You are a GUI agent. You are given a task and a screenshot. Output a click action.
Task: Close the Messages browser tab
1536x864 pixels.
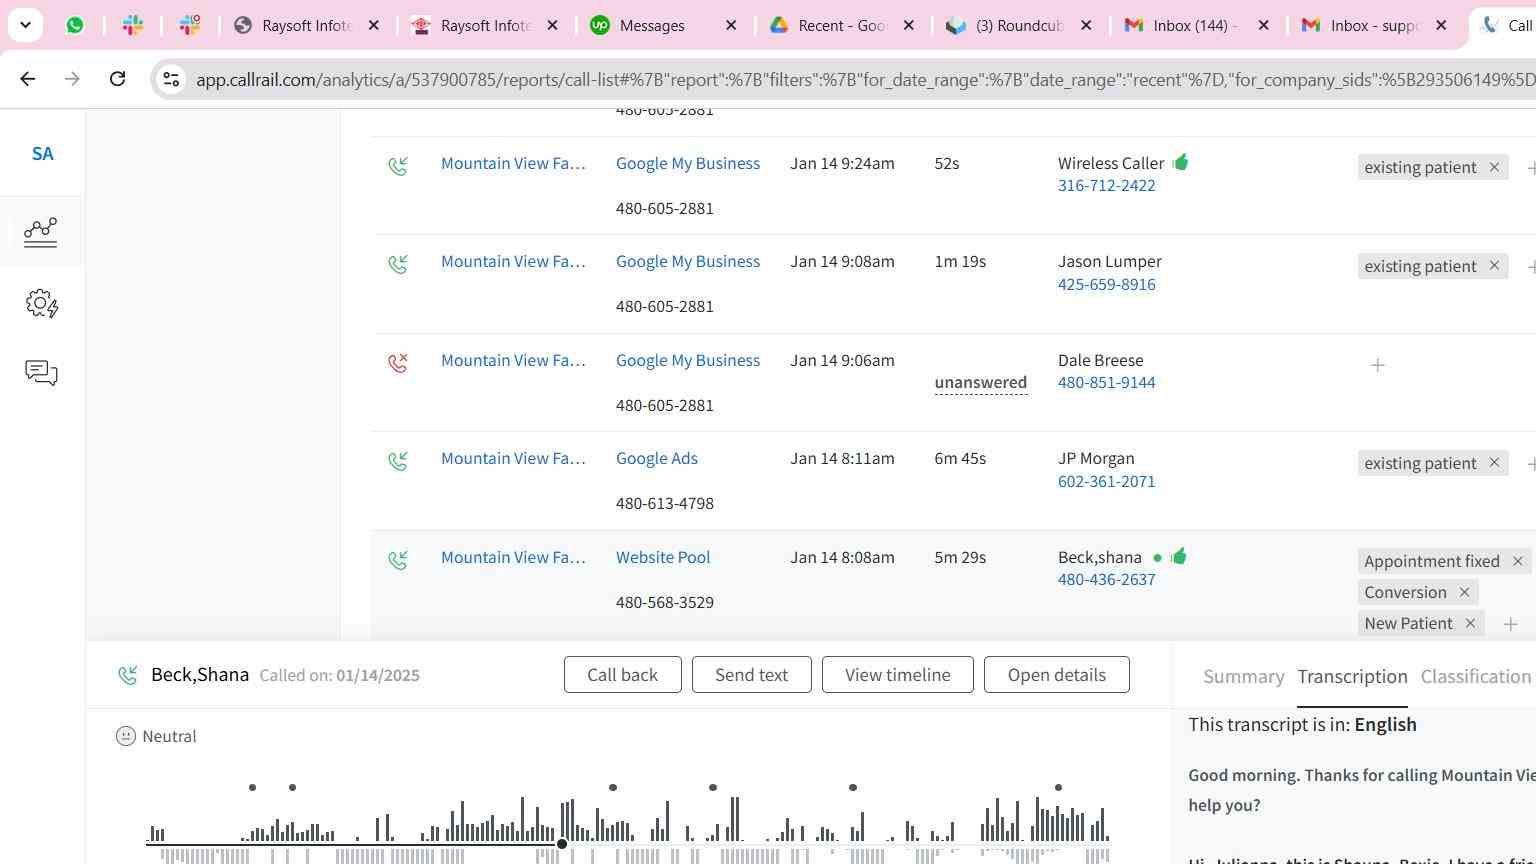(x=731, y=25)
